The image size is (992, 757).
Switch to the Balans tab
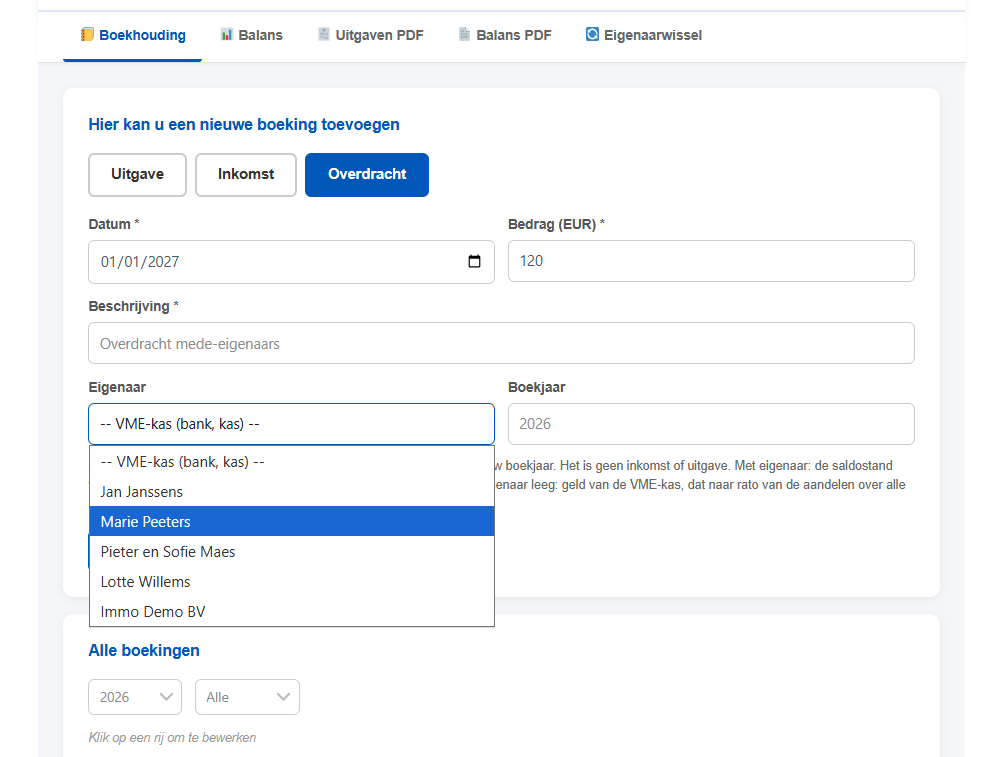251,35
